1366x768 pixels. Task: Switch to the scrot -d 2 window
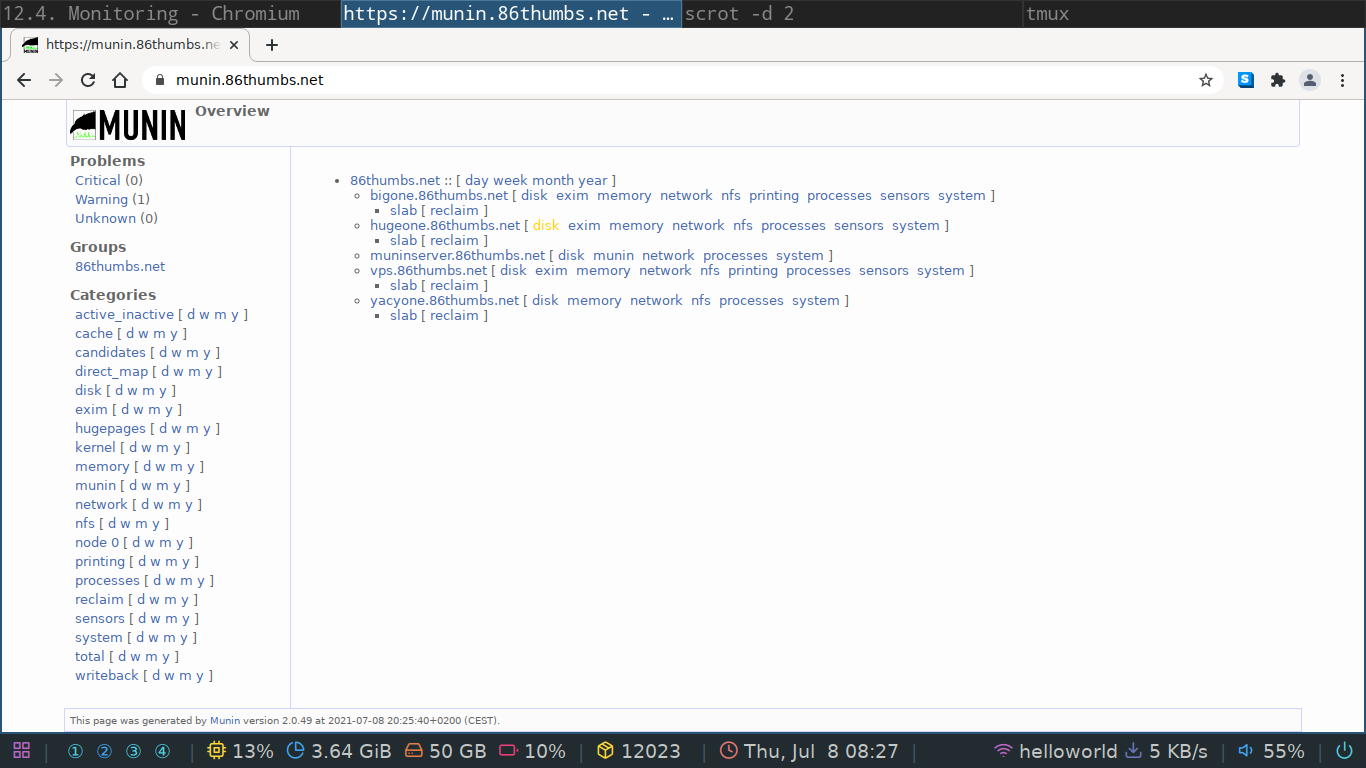pyautogui.click(x=853, y=14)
